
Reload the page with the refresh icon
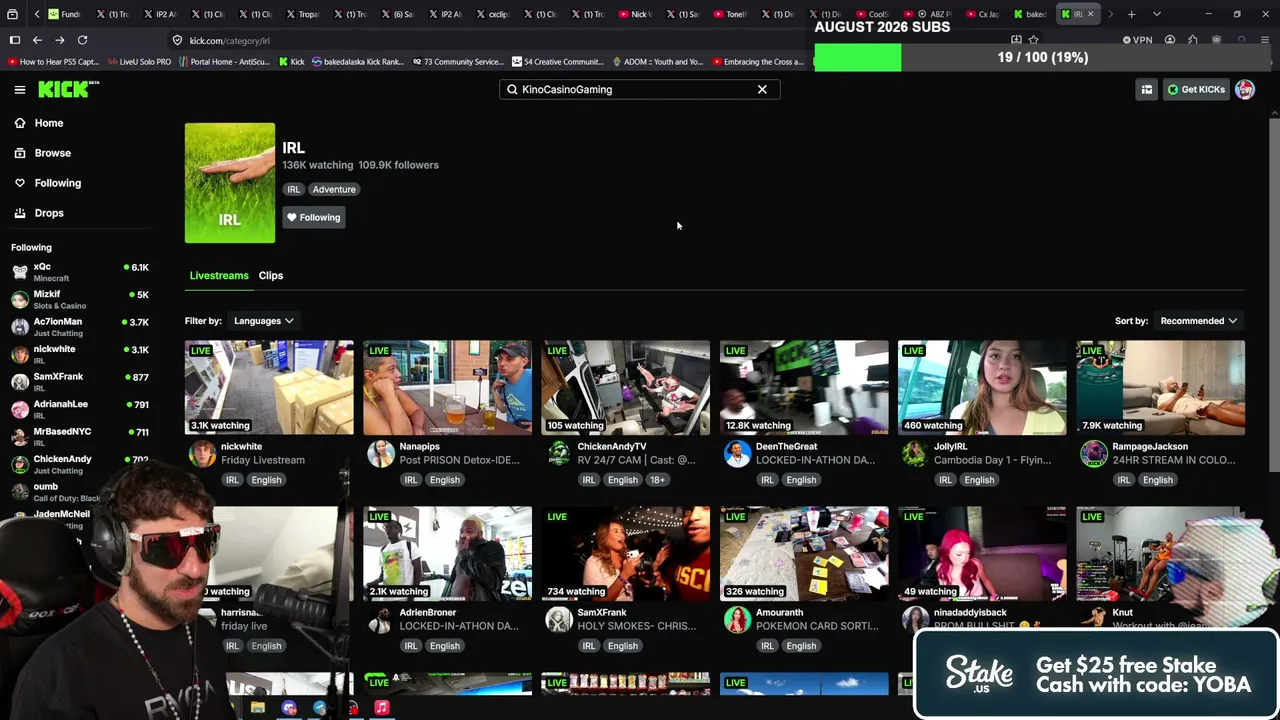[83, 40]
